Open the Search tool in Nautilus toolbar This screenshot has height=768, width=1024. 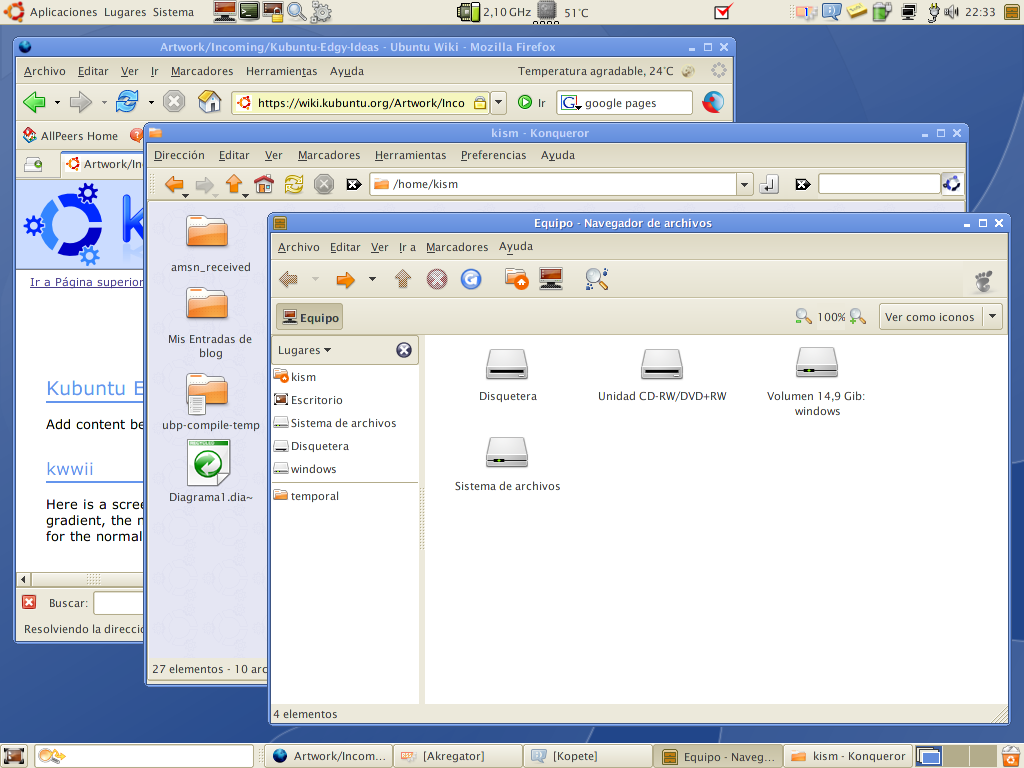pos(596,279)
